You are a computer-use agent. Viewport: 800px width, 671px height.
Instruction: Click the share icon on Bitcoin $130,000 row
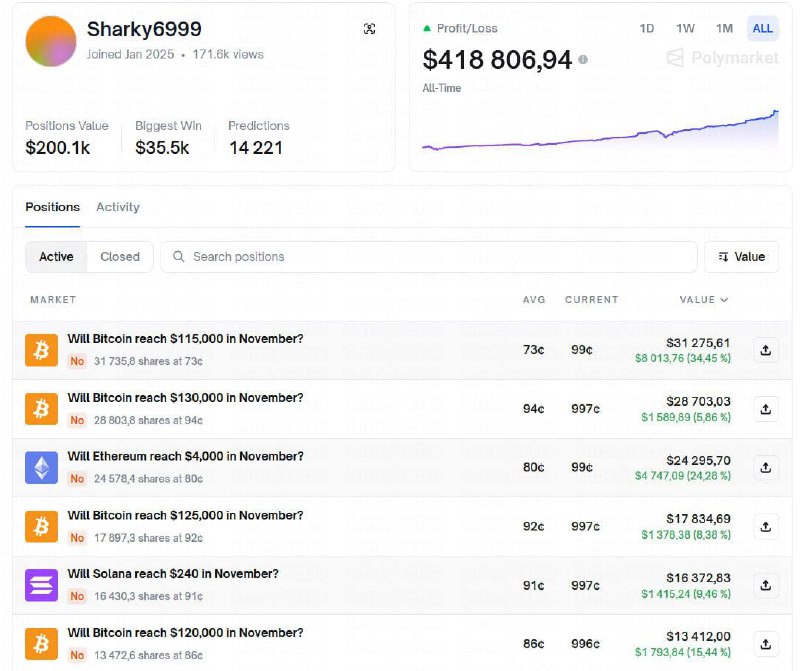pos(765,409)
